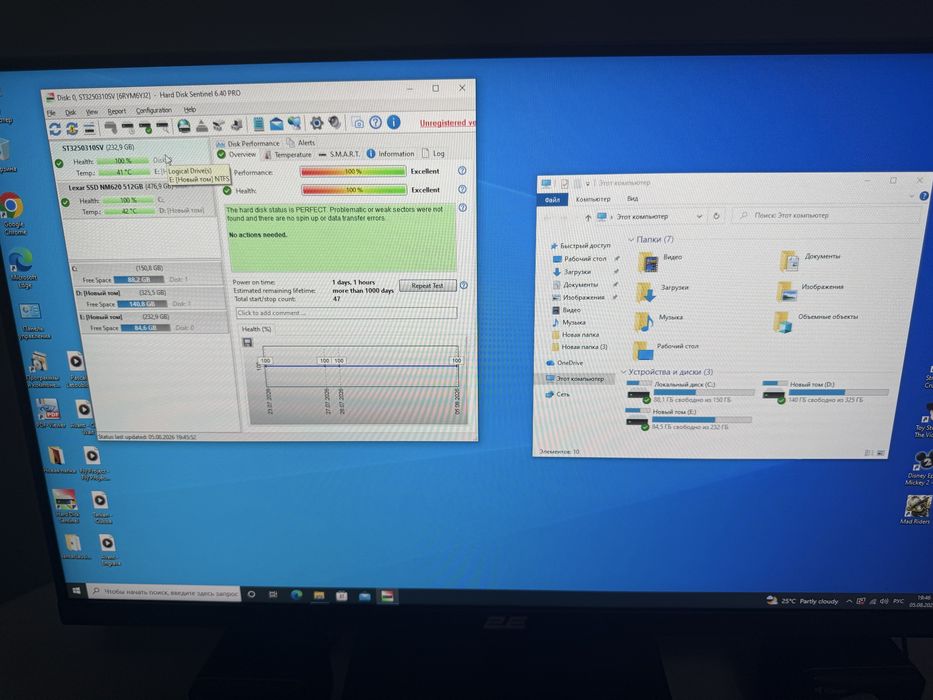
Task: Open Task View on the taskbar
Action: click(x=273, y=595)
